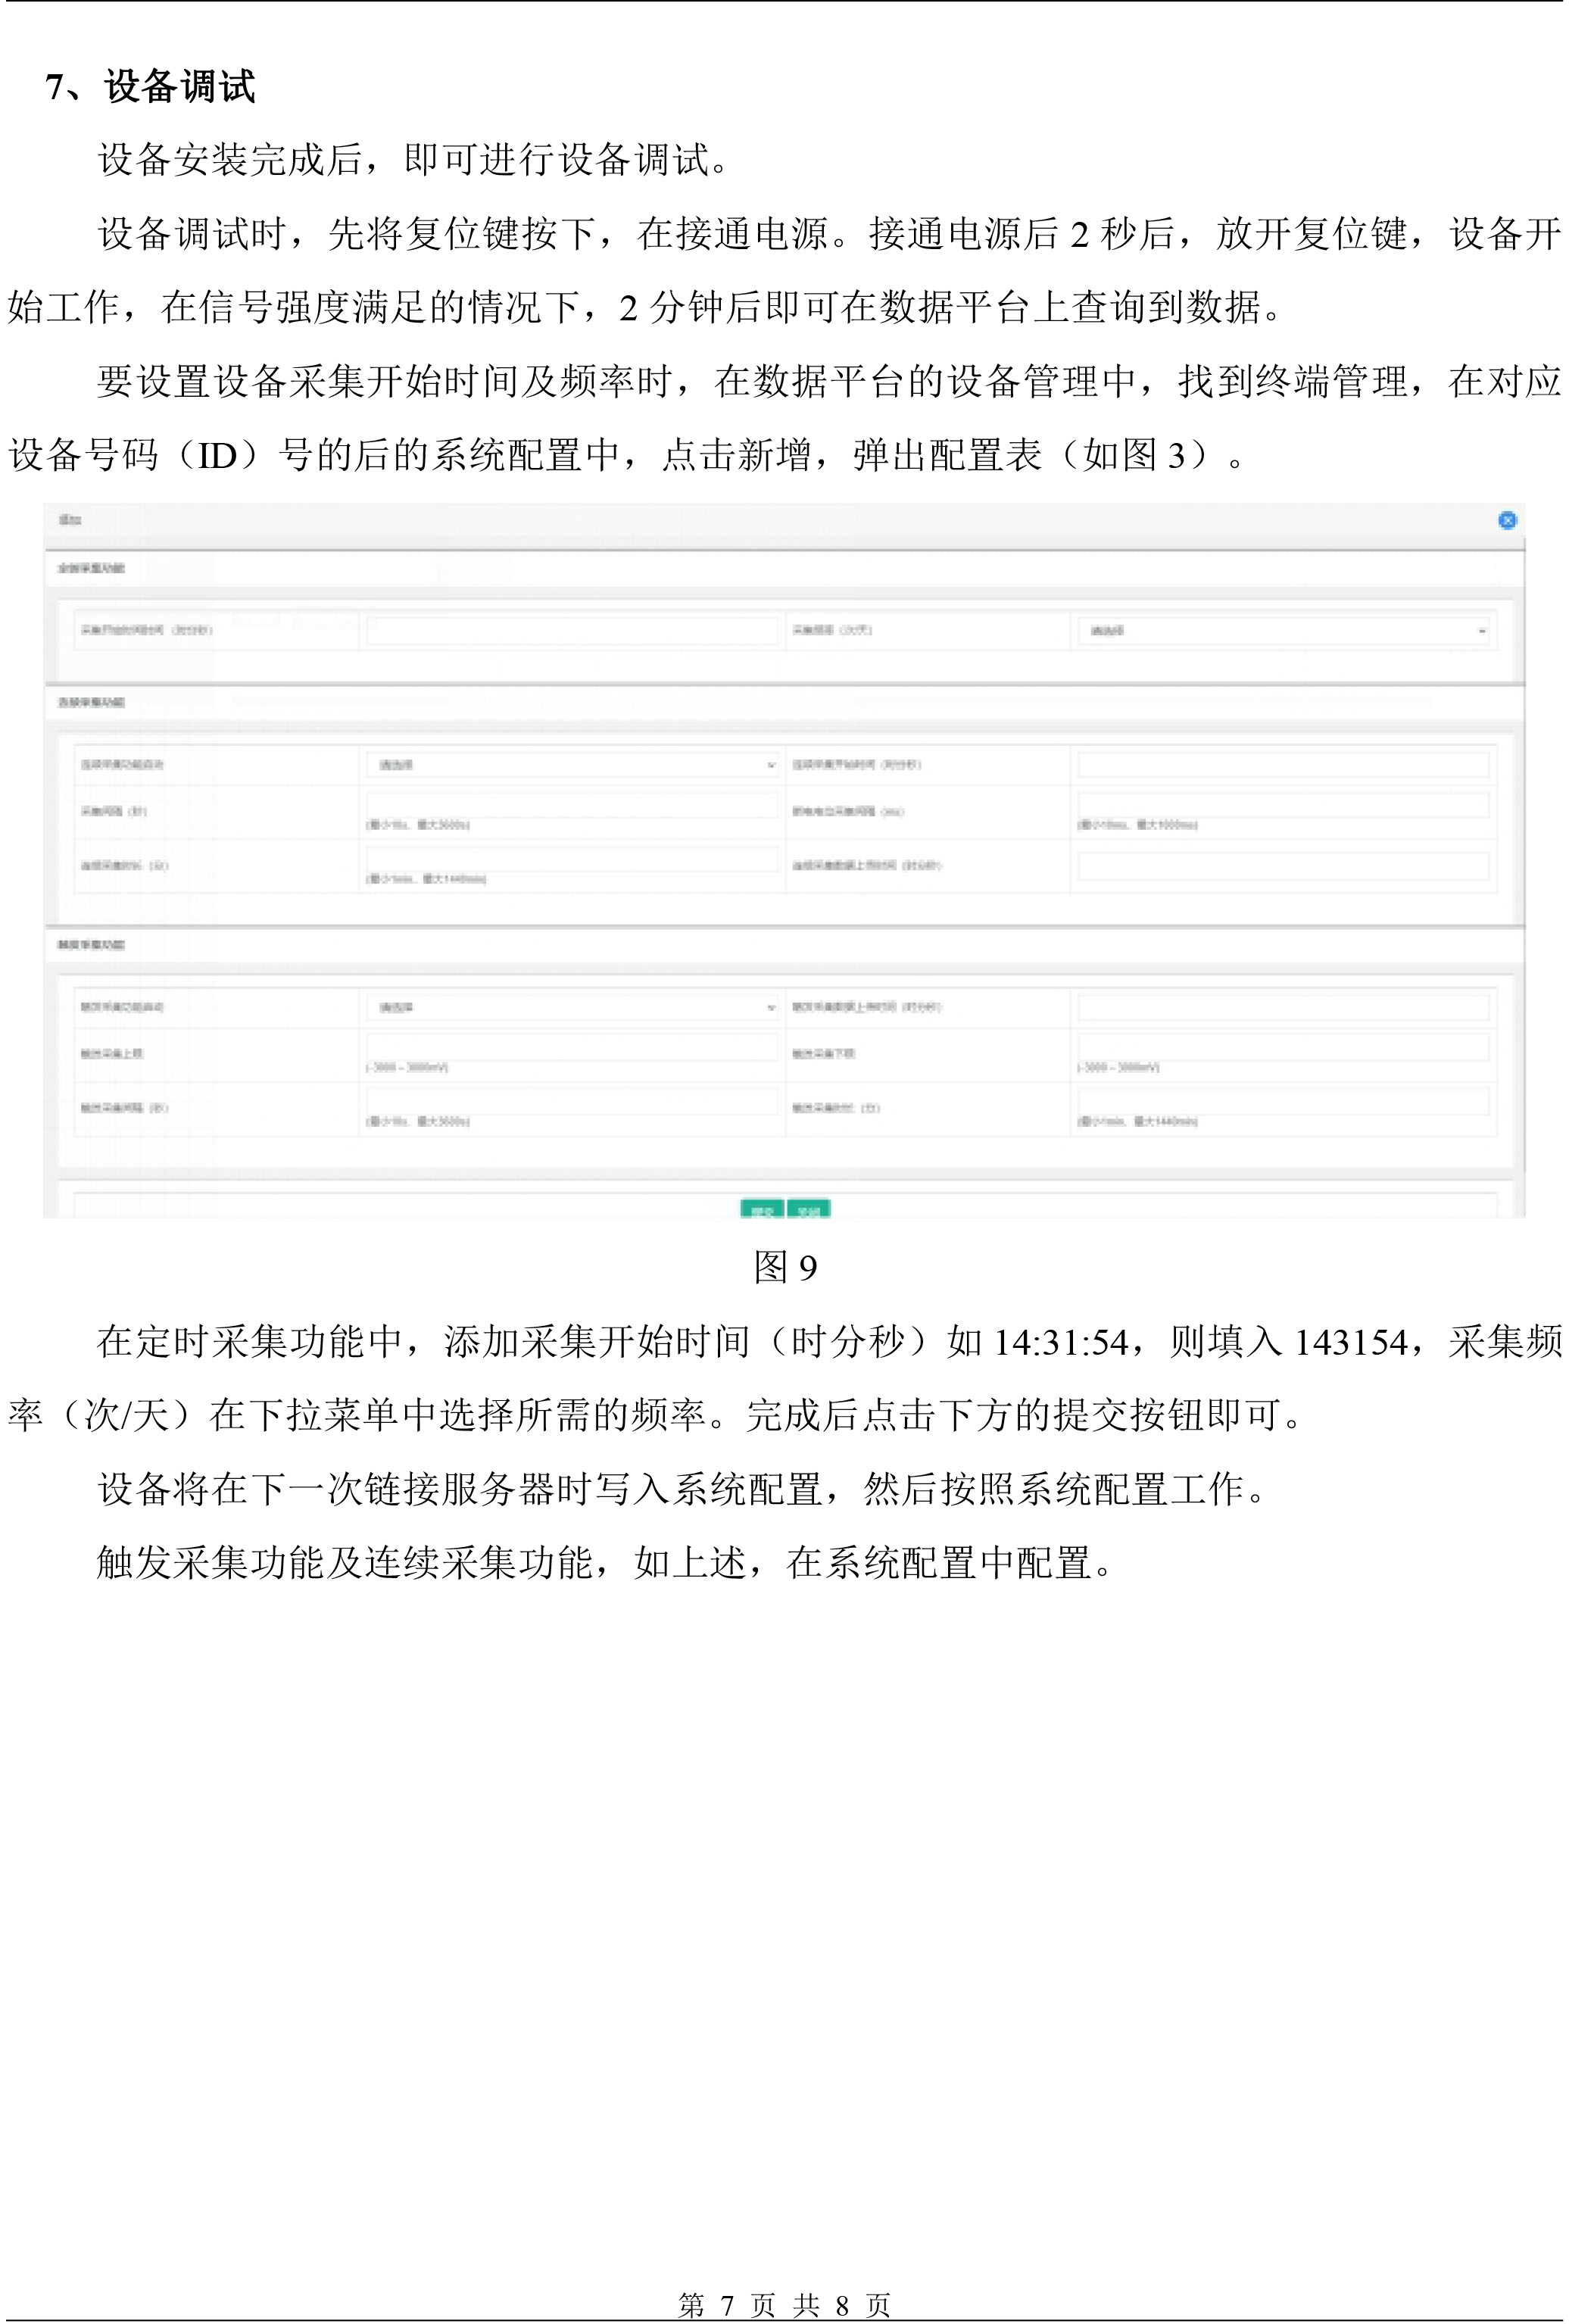Viewport: 1569px width, 2324px height.
Task: Click the green 关闭 close button
Action: [x=809, y=1210]
